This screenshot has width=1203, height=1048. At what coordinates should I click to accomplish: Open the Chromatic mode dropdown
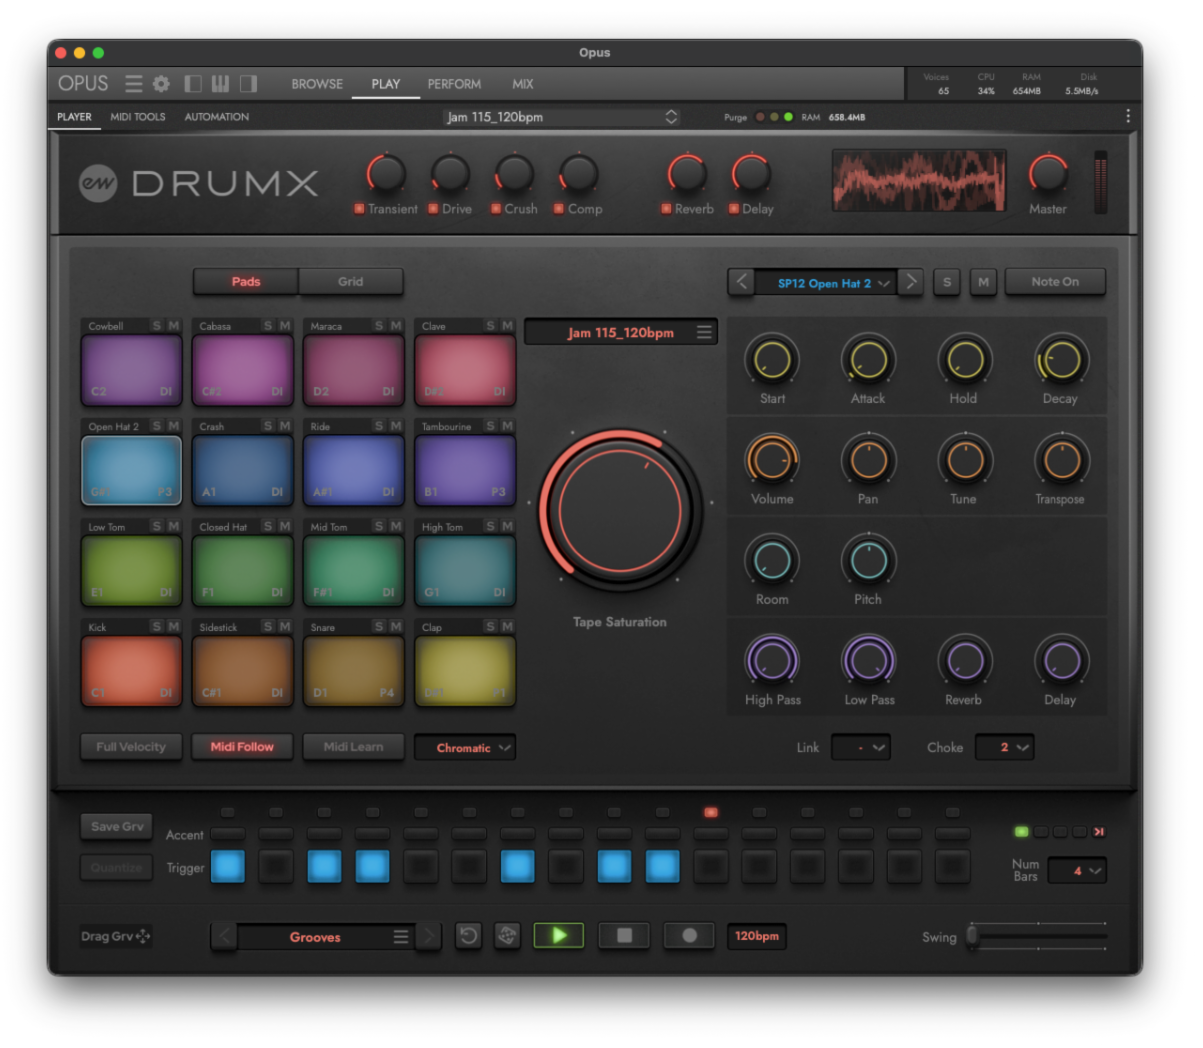pos(464,747)
